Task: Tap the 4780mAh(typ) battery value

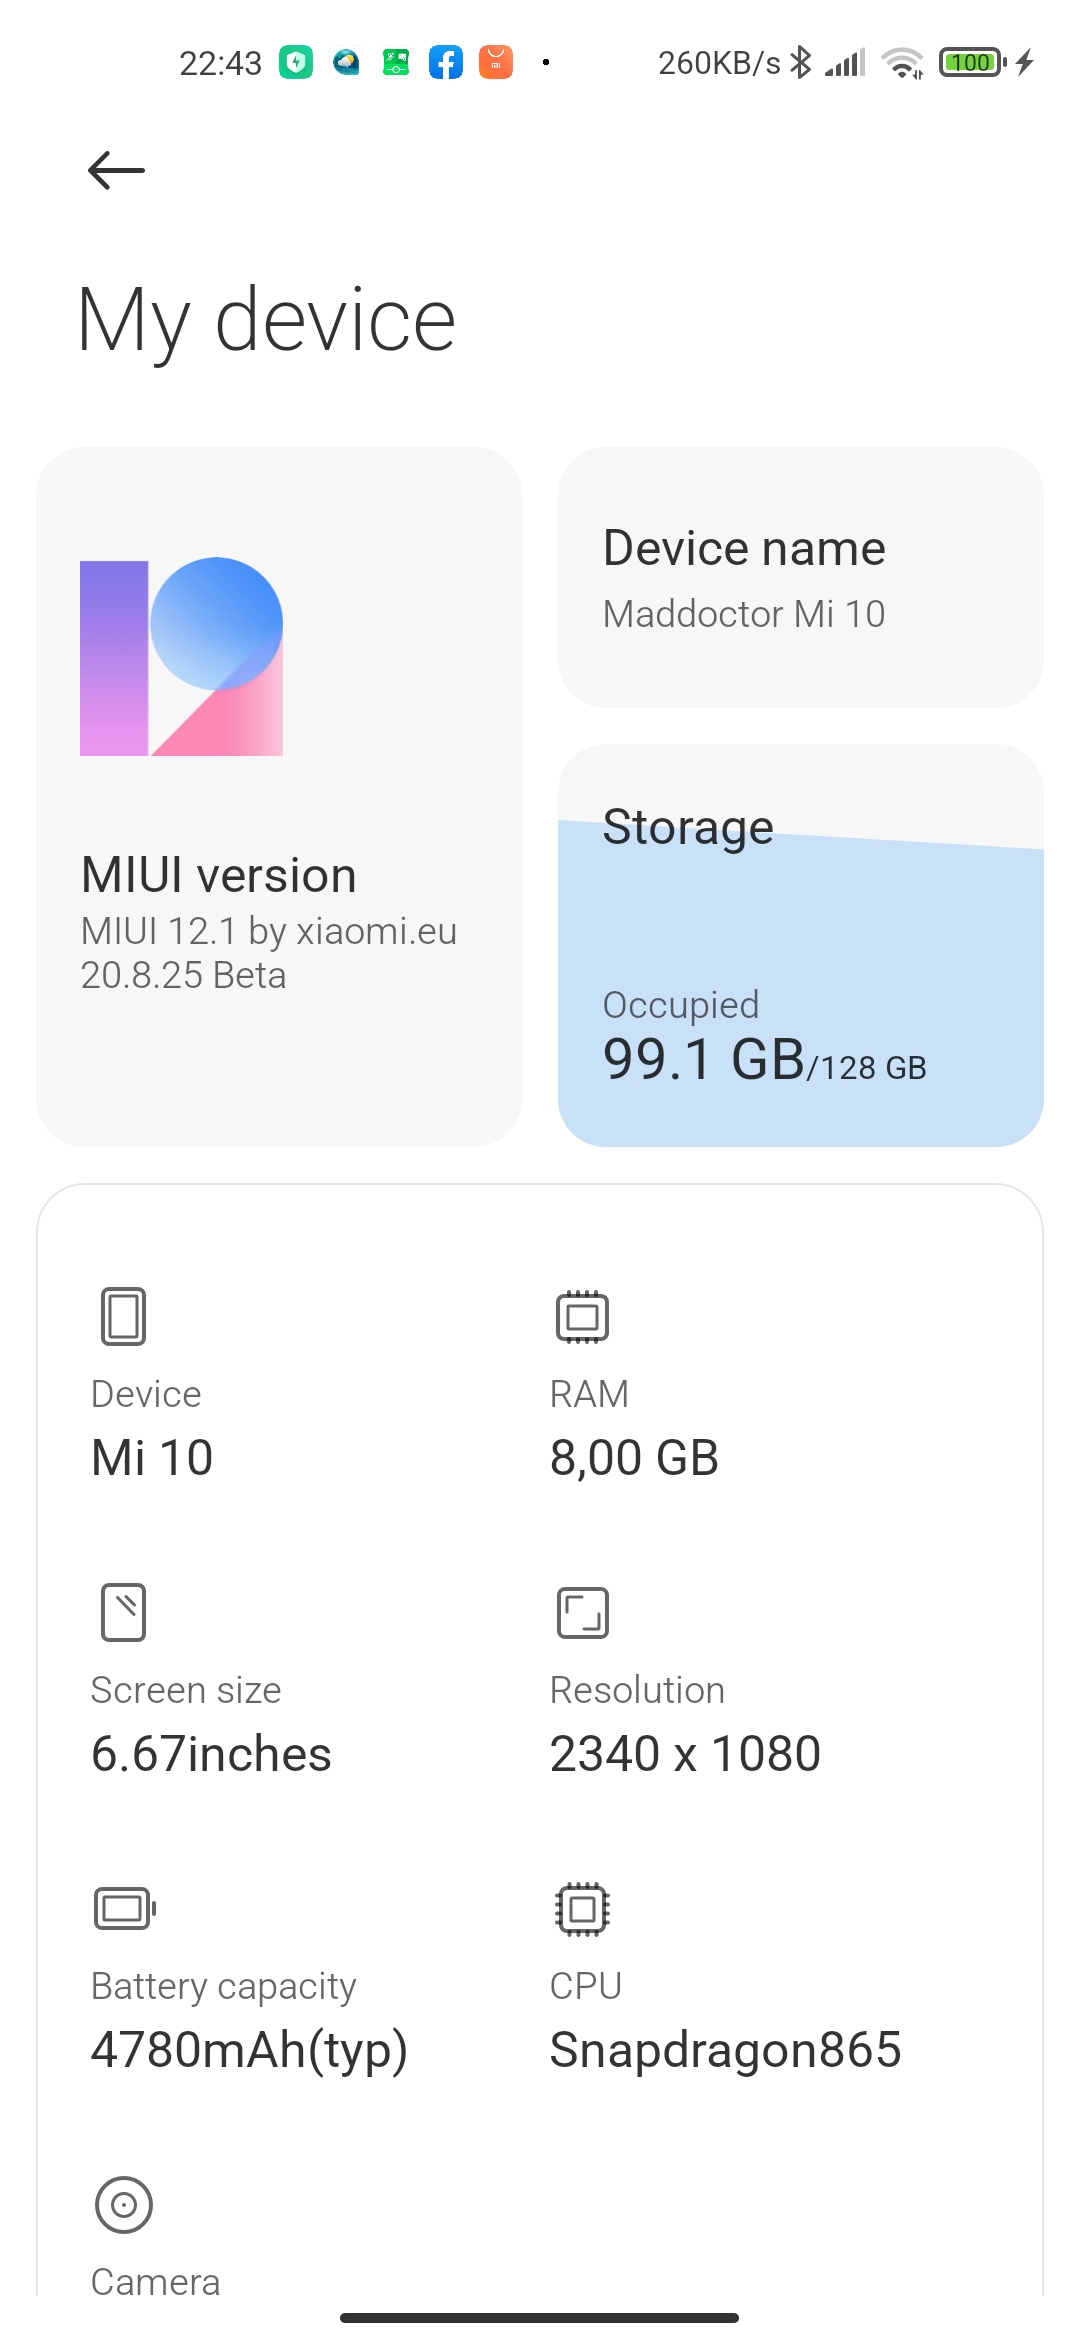Action: (249, 2050)
